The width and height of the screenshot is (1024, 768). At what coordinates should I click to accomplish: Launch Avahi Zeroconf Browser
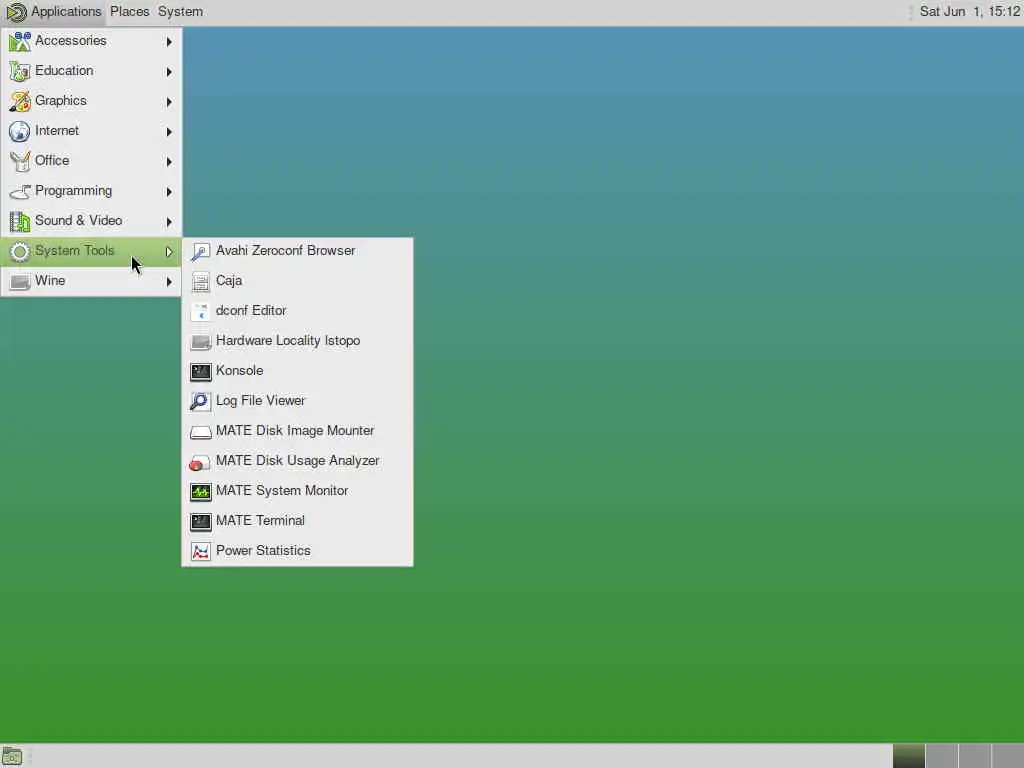(x=297, y=251)
